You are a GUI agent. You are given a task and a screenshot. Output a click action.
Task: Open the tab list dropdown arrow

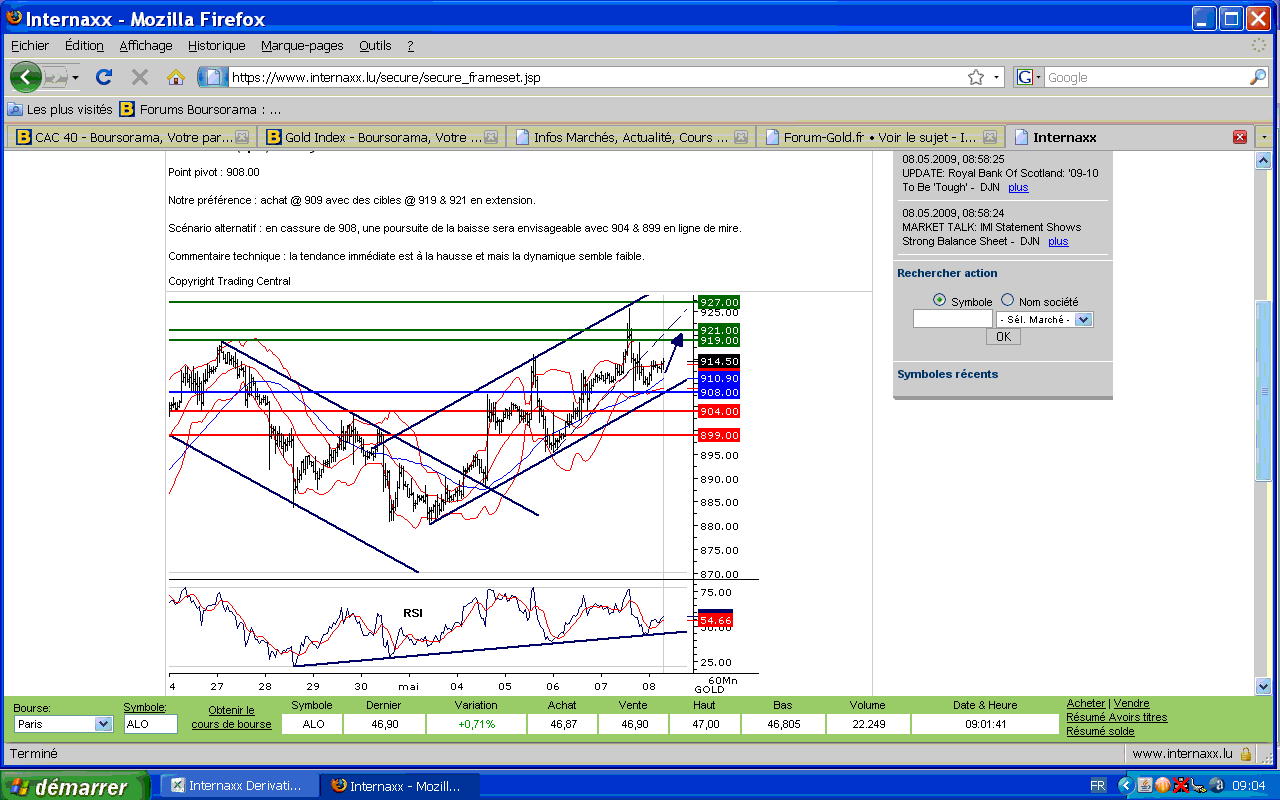coord(1265,137)
